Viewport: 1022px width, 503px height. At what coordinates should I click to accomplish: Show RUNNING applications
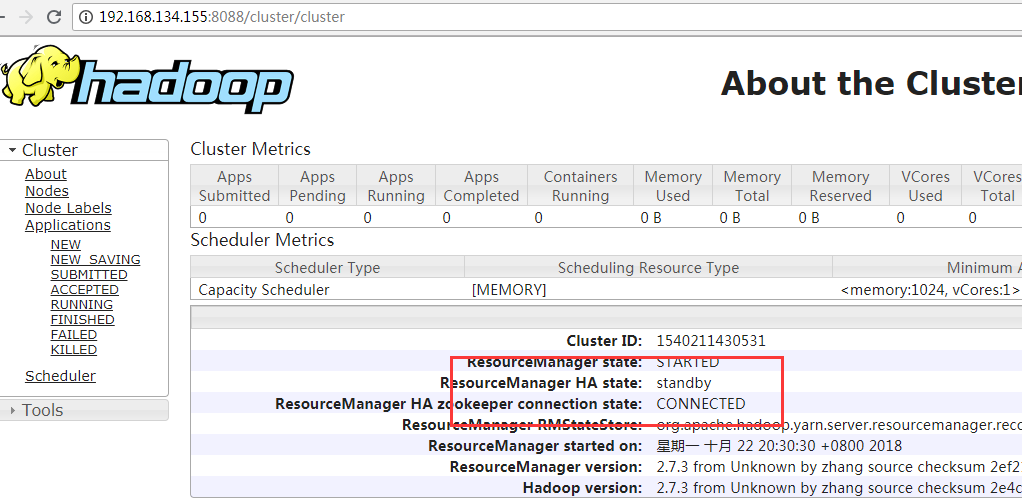[81, 304]
